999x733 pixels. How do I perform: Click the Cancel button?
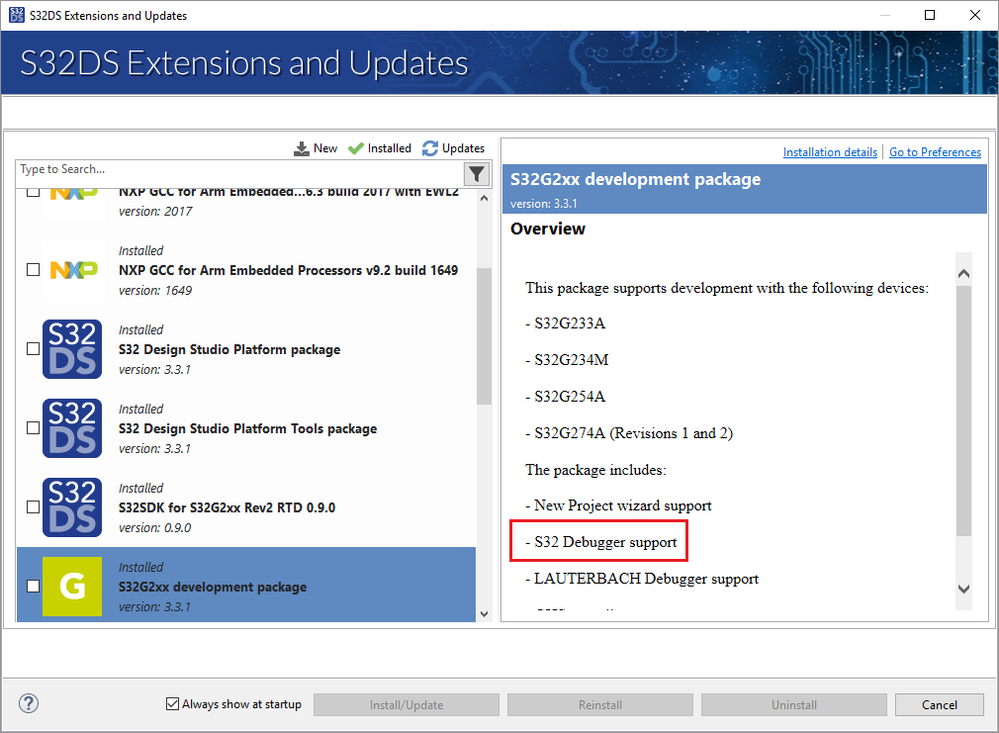tap(939, 705)
